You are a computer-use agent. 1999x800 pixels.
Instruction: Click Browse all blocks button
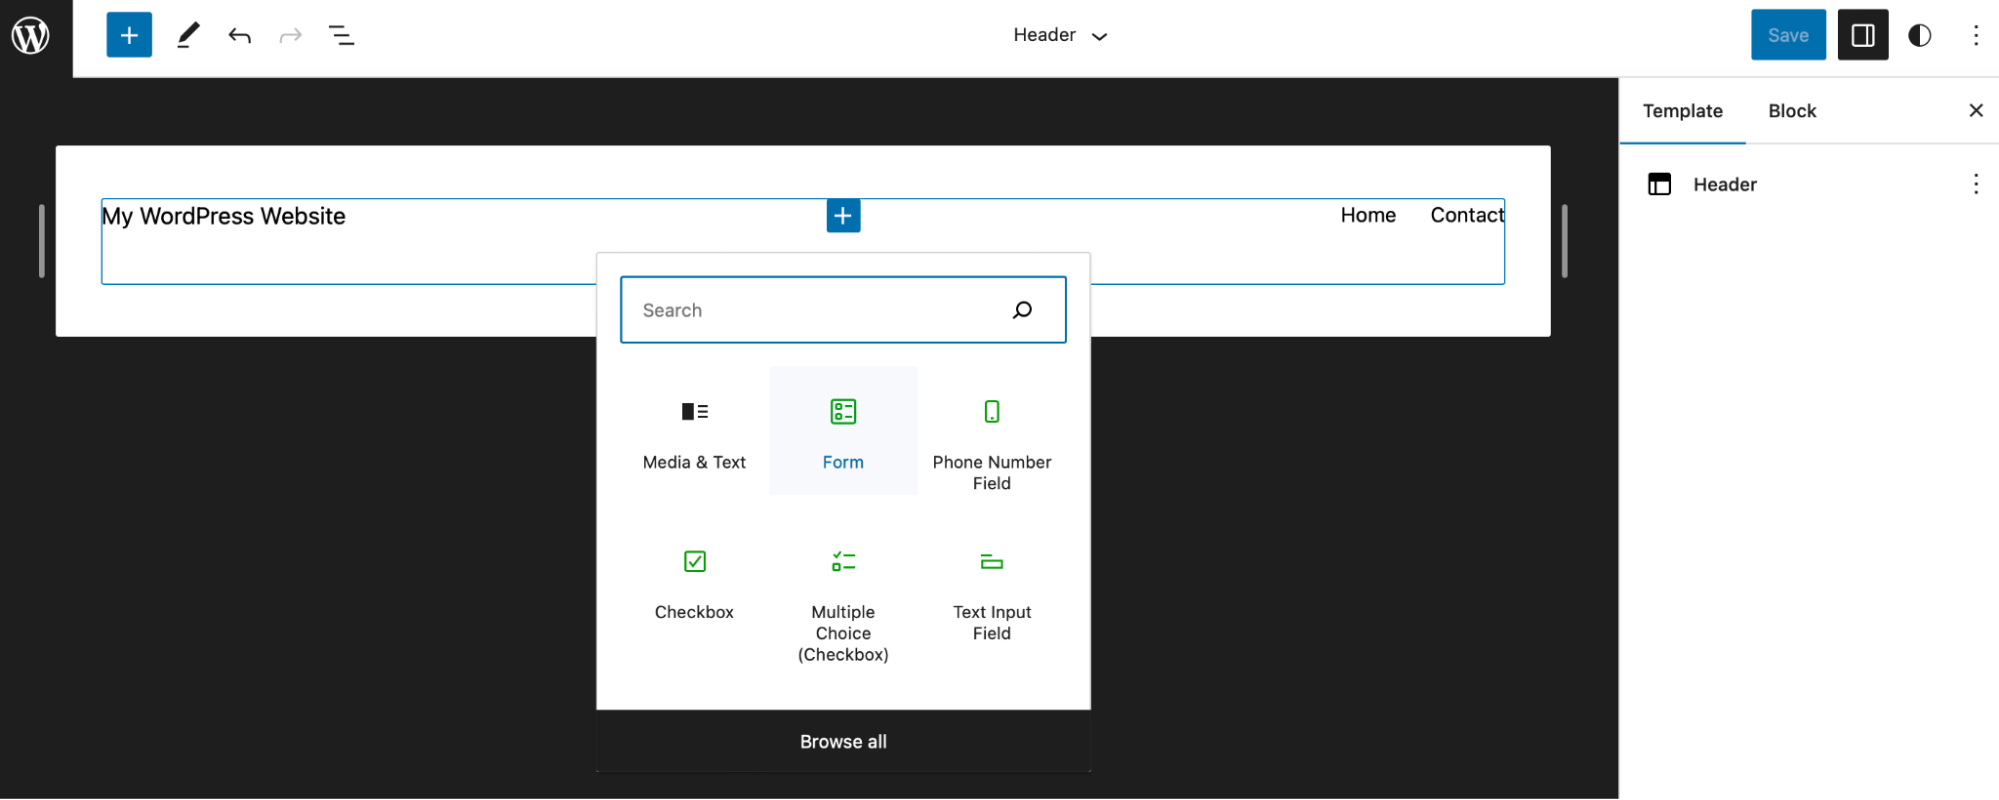click(x=843, y=742)
